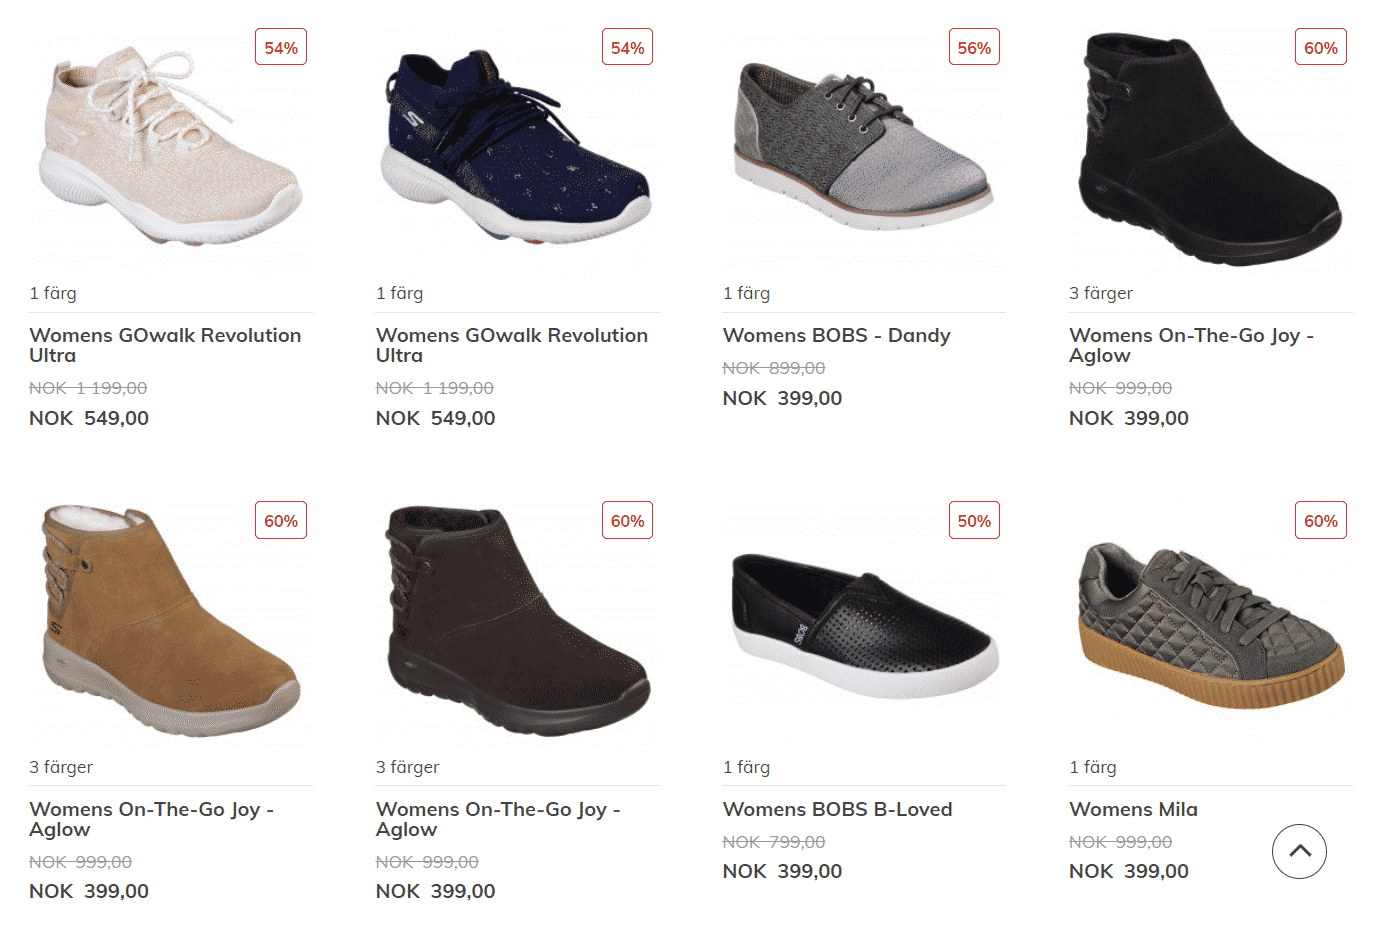Open the Womens Mila product link
The image size is (1384, 925).
coord(1133,809)
